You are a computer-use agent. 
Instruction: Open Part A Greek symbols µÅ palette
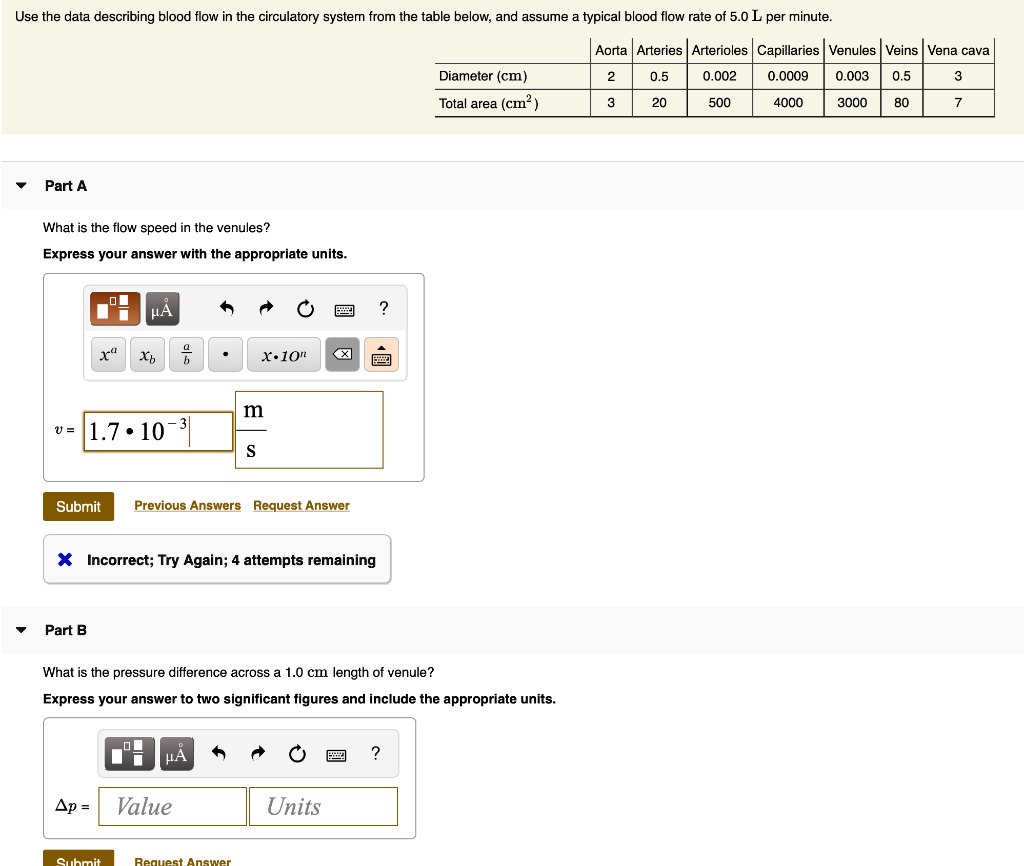pyautogui.click(x=162, y=310)
